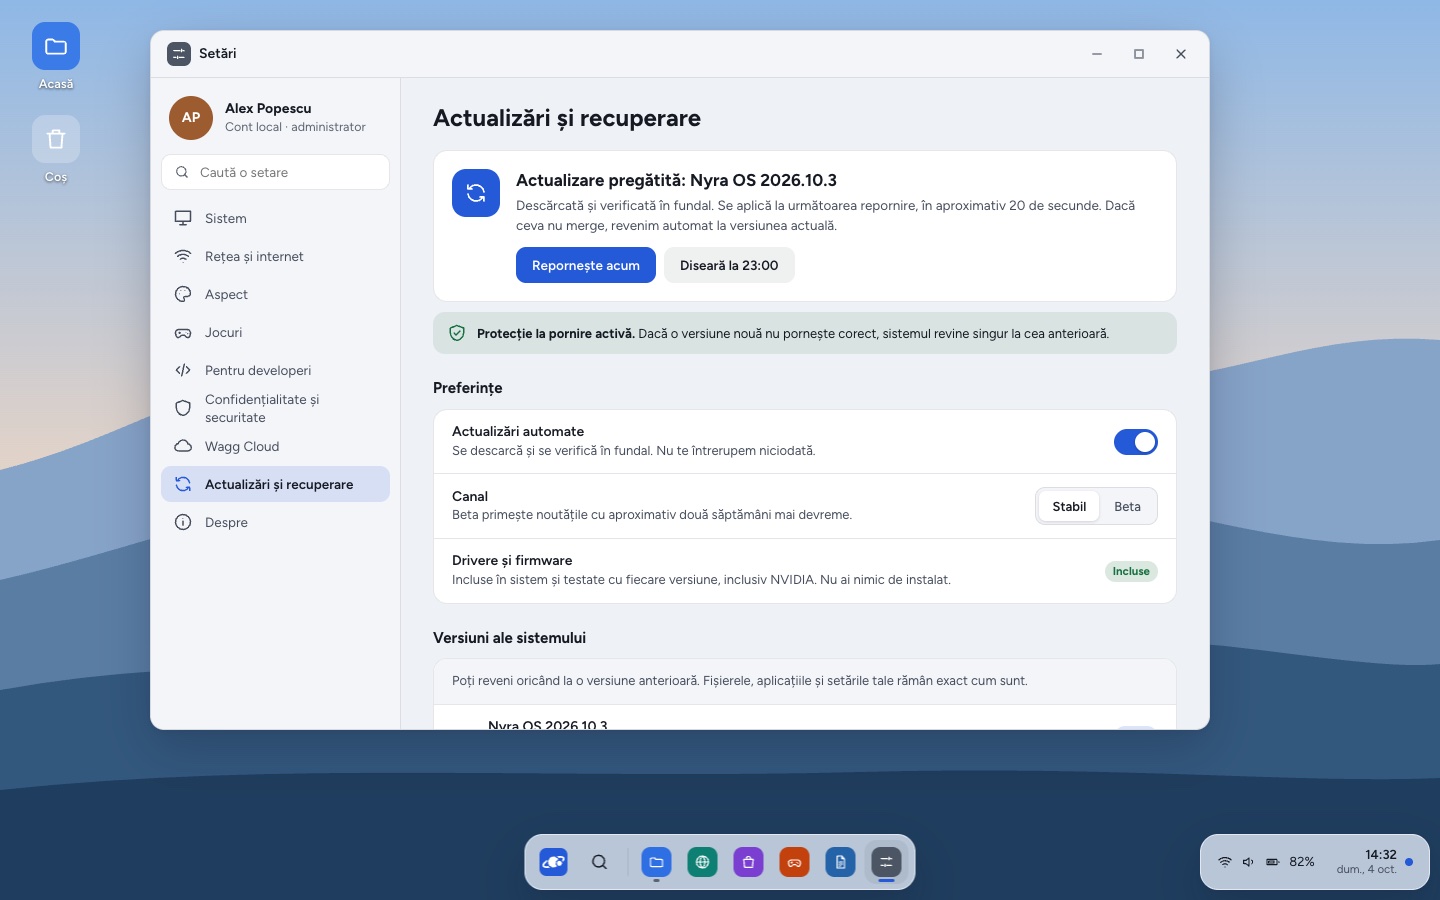Click the Repornește acum button

point(586,265)
